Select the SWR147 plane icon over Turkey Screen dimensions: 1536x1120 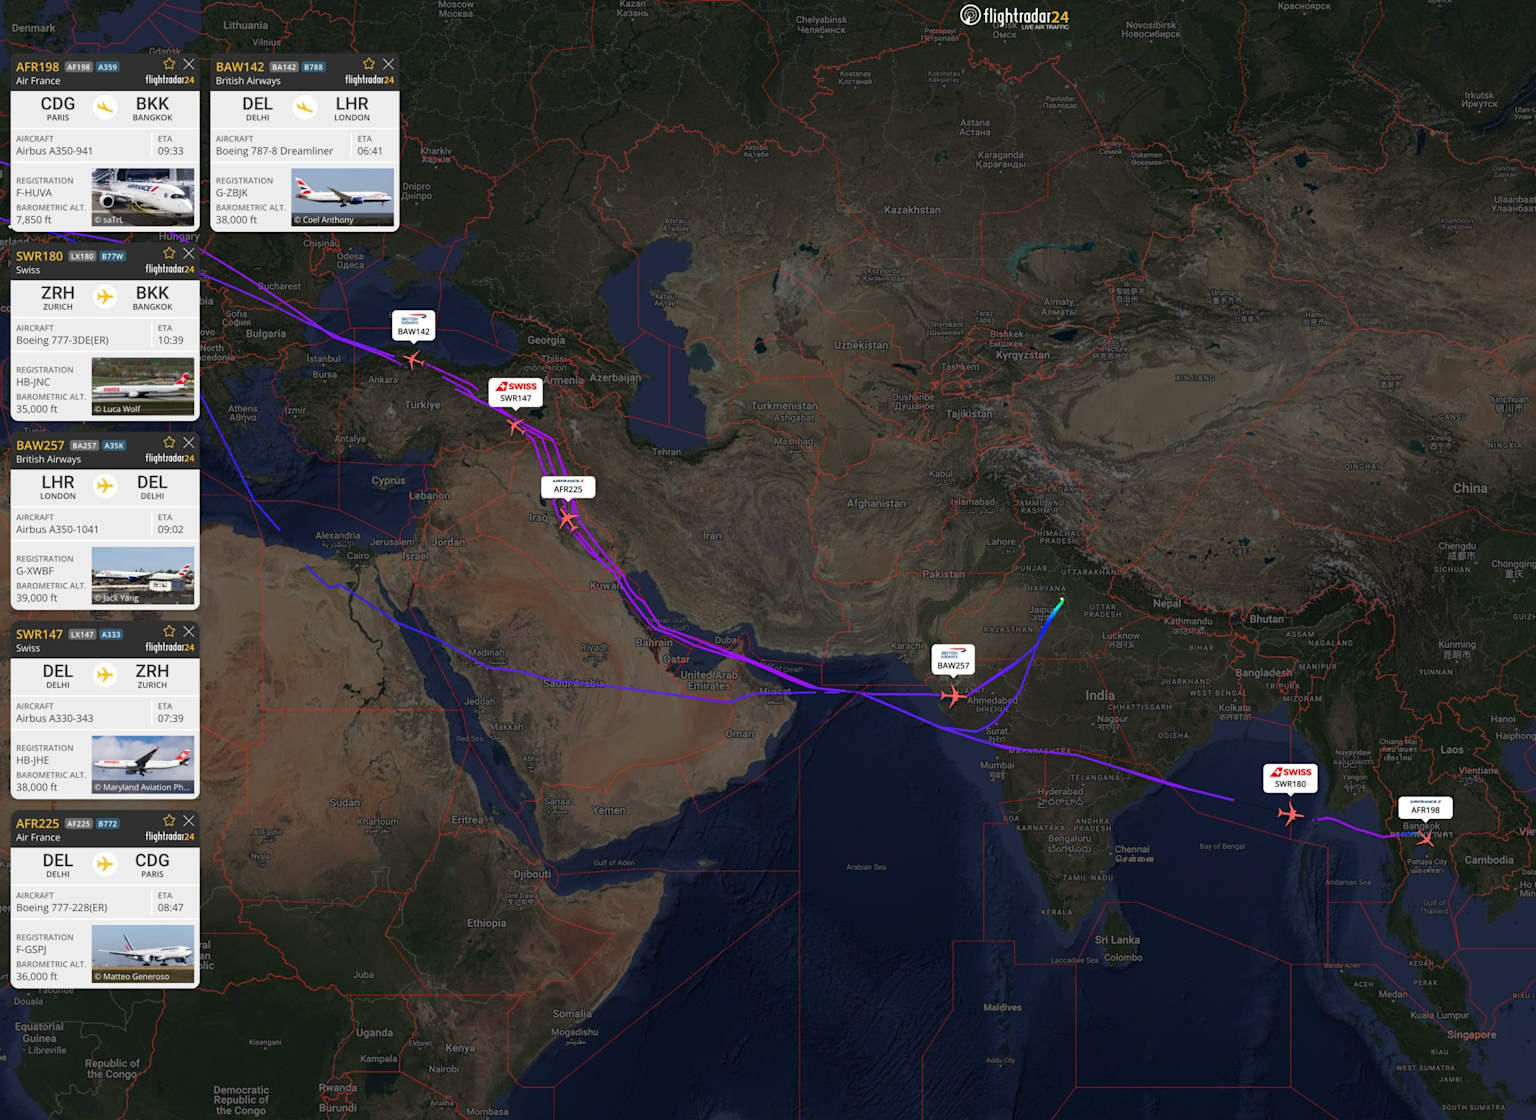[516, 426]
